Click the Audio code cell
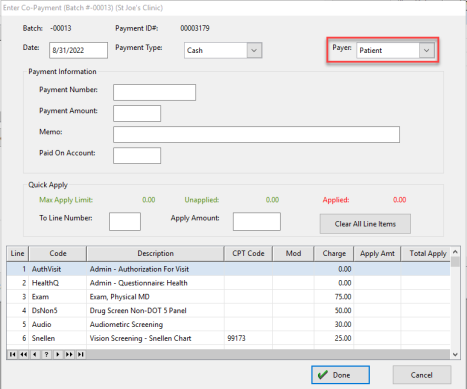Image resolution: width=467 pixels, height=389 pixels. [x=58, y=324]
